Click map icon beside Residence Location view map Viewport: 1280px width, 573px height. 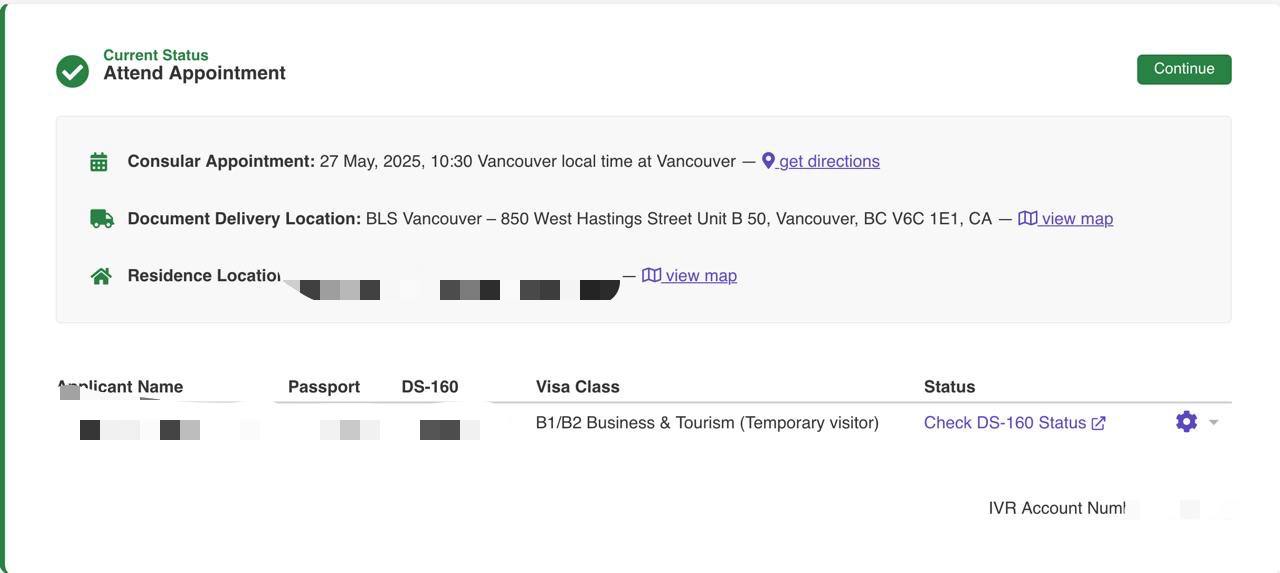pos(651,275)
